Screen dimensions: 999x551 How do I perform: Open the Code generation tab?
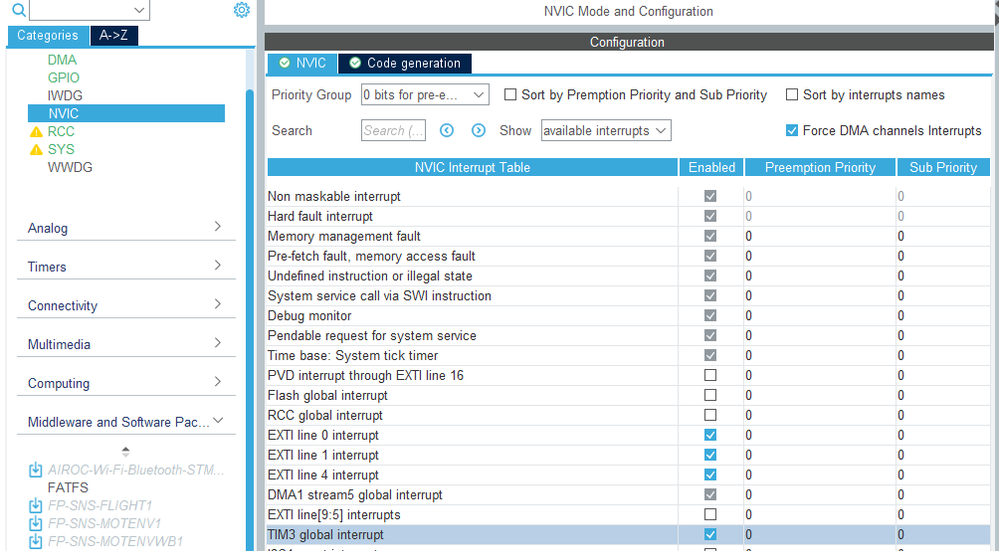[x=405, y=63]
